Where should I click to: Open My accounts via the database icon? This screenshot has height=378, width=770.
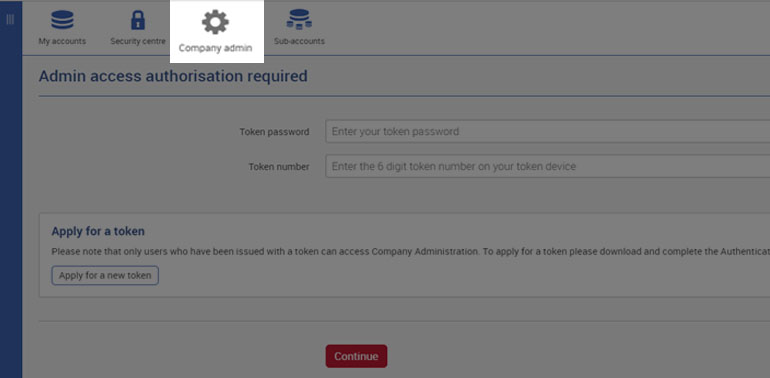click(x=62, y=20)
